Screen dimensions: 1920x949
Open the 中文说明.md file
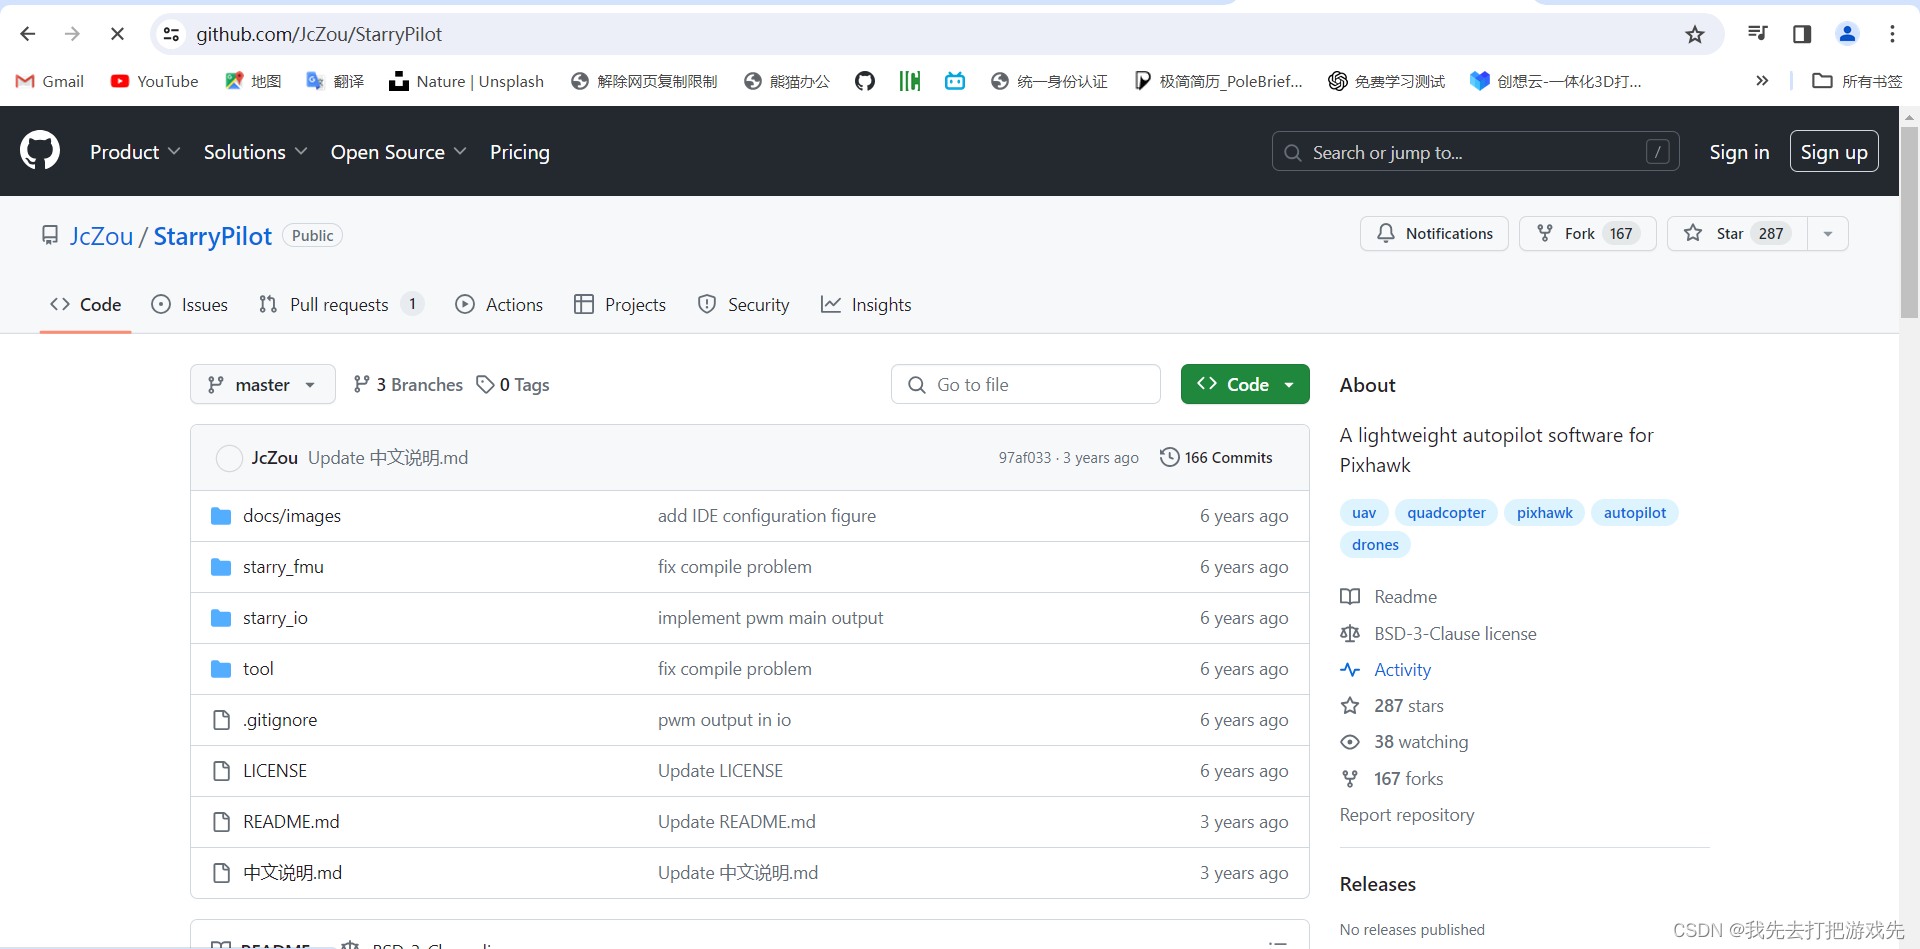[x=292, y=873]
